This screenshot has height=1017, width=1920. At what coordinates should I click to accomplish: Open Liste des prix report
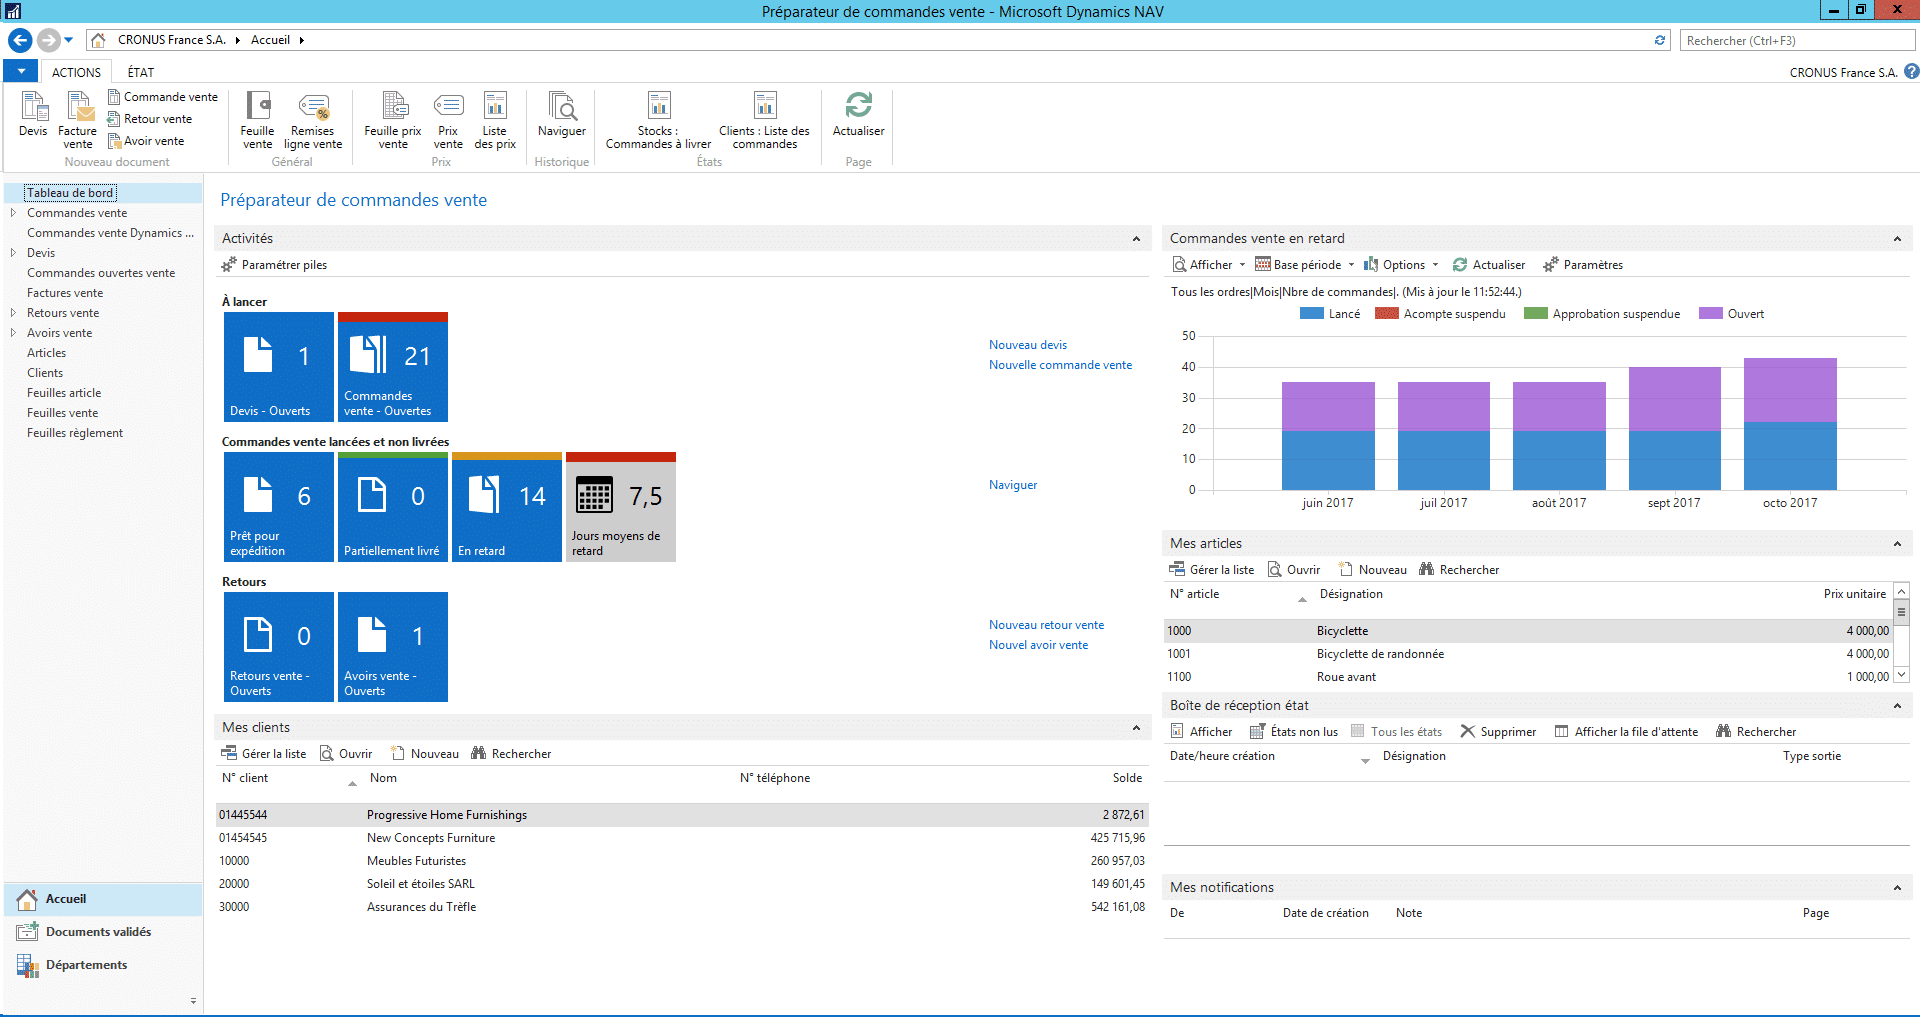pos(495,120)
